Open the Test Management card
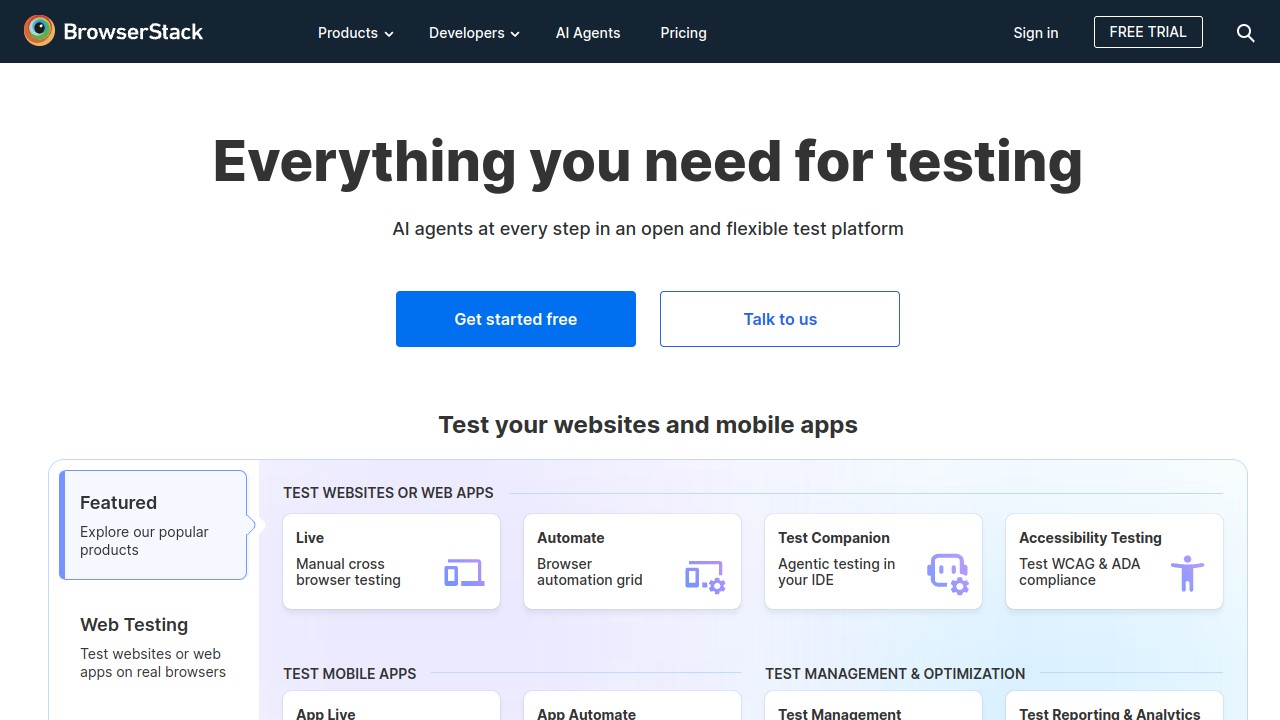Screen dimensions: 1280x720 coord(873,706)
